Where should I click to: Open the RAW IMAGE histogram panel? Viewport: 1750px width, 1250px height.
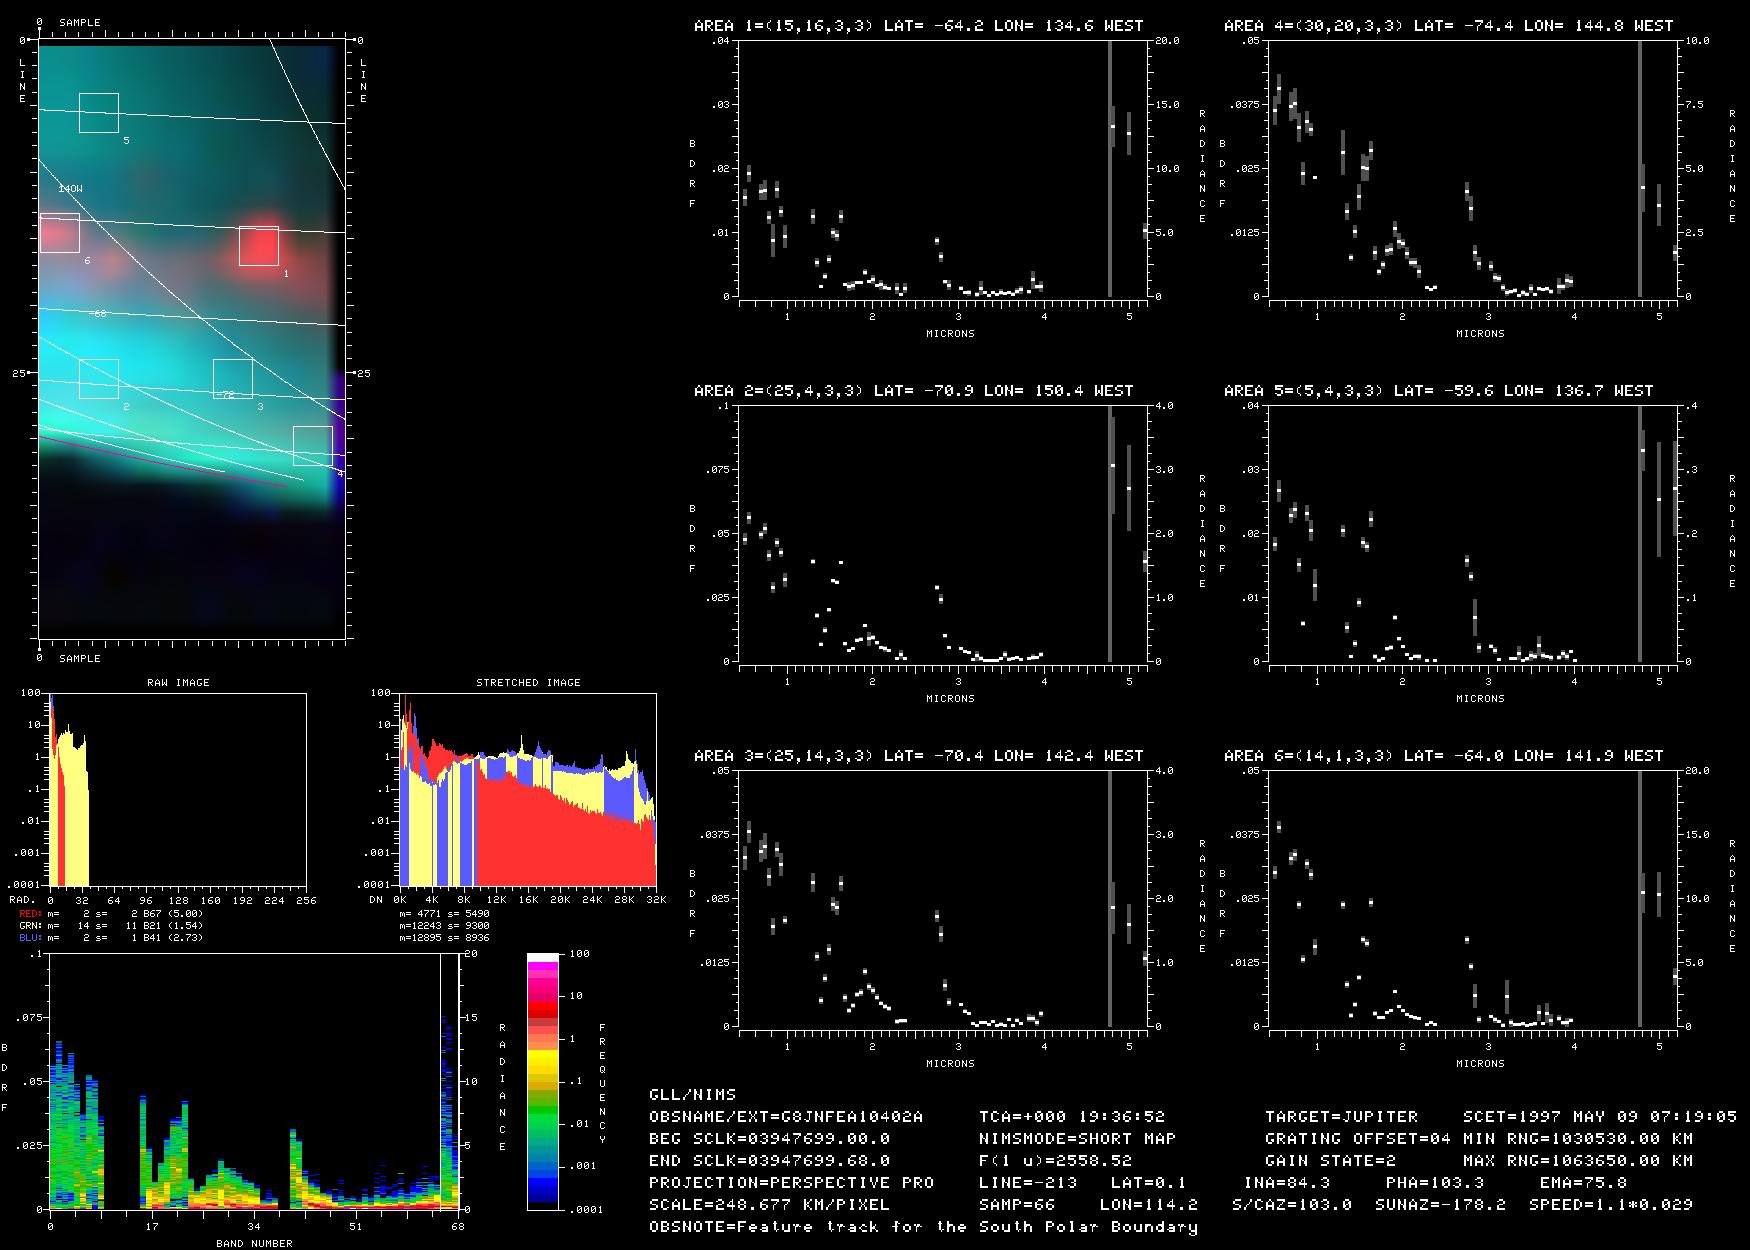178,789
